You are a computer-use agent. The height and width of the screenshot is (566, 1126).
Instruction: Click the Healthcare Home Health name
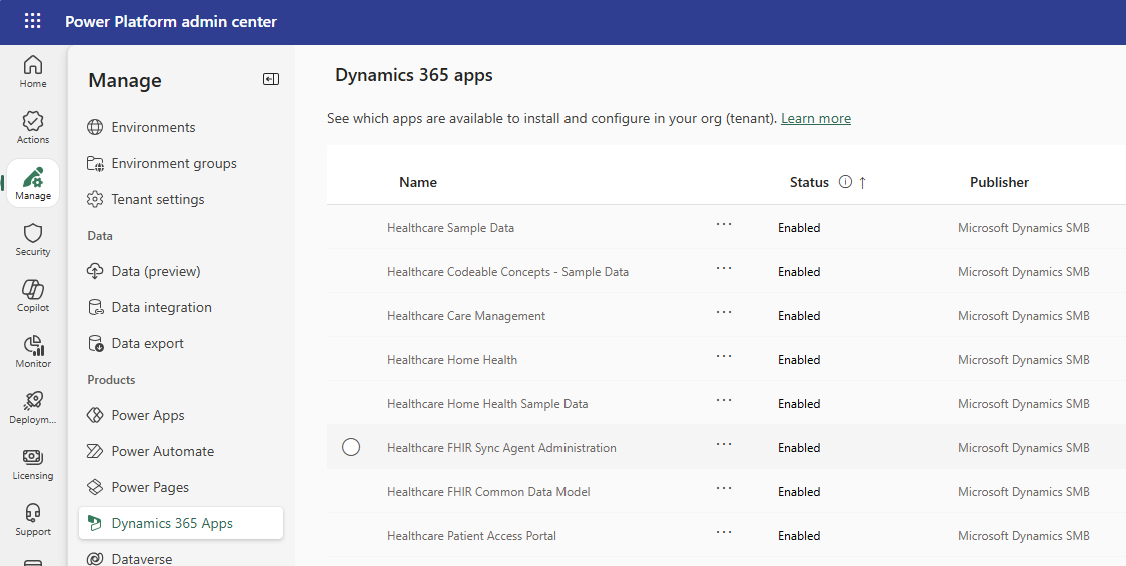[452, 360]
